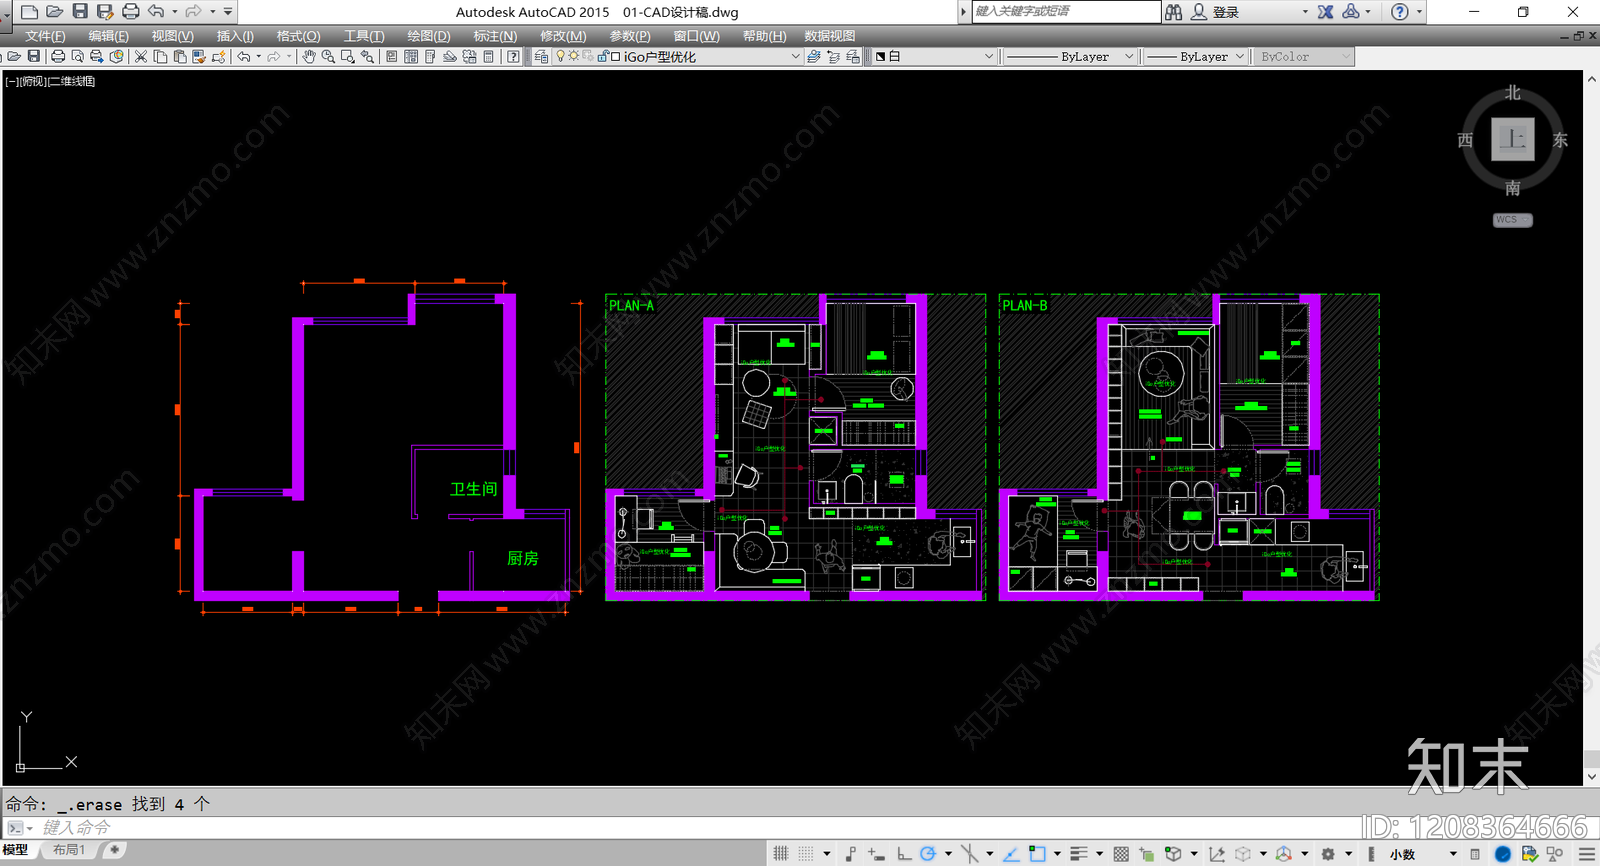Click the Zoom Realtime magnifier icon
1600x866 pixels.
click(x=328, y=57)
